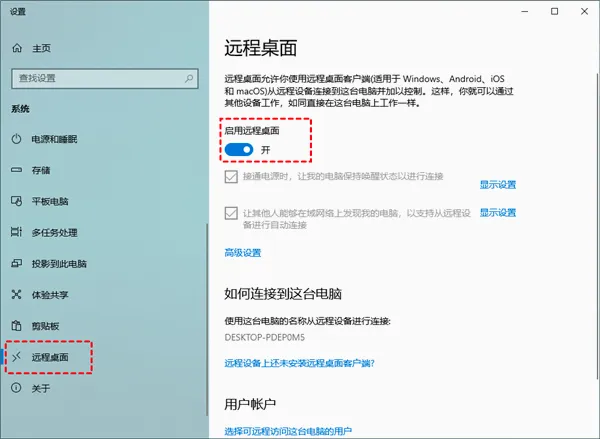Click 显示设置 link beside the network discovery checkbox
The image size is (600, 439).
(x=498, y=213)
